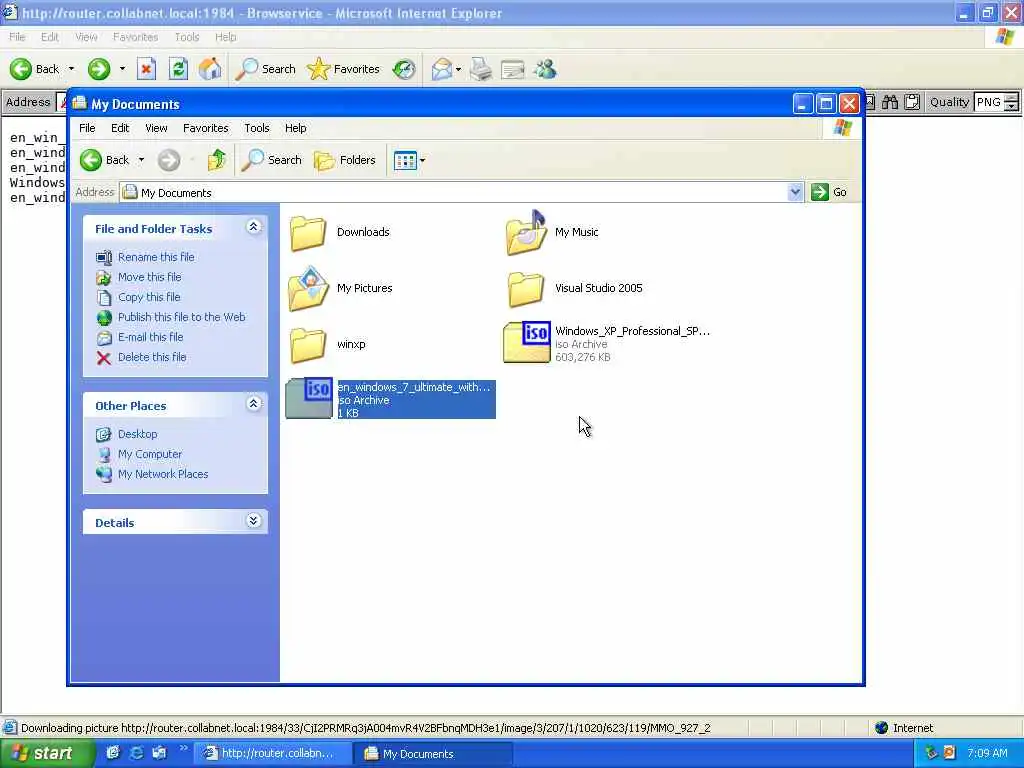Click Search in Internet Explorer toolbar
The image size is (1024, 768).
coord(265,69)
